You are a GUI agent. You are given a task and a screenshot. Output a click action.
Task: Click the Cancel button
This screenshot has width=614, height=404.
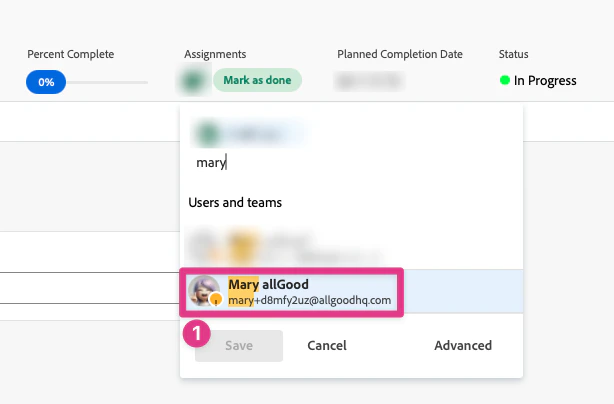(x=327, y=346)
